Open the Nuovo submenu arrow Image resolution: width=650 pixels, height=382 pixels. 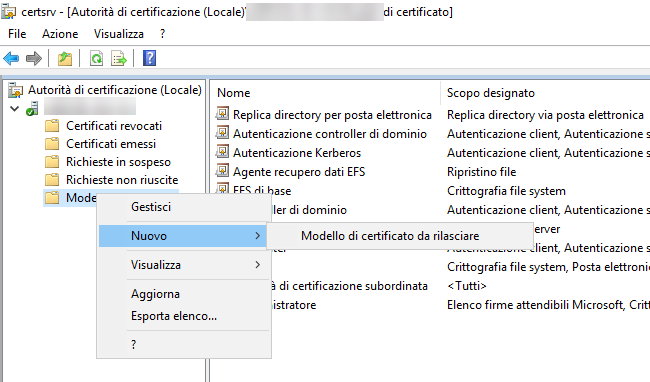(257, 236)
